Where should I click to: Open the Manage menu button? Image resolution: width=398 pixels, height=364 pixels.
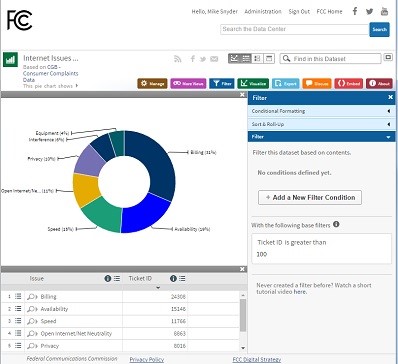click(152, 83)
